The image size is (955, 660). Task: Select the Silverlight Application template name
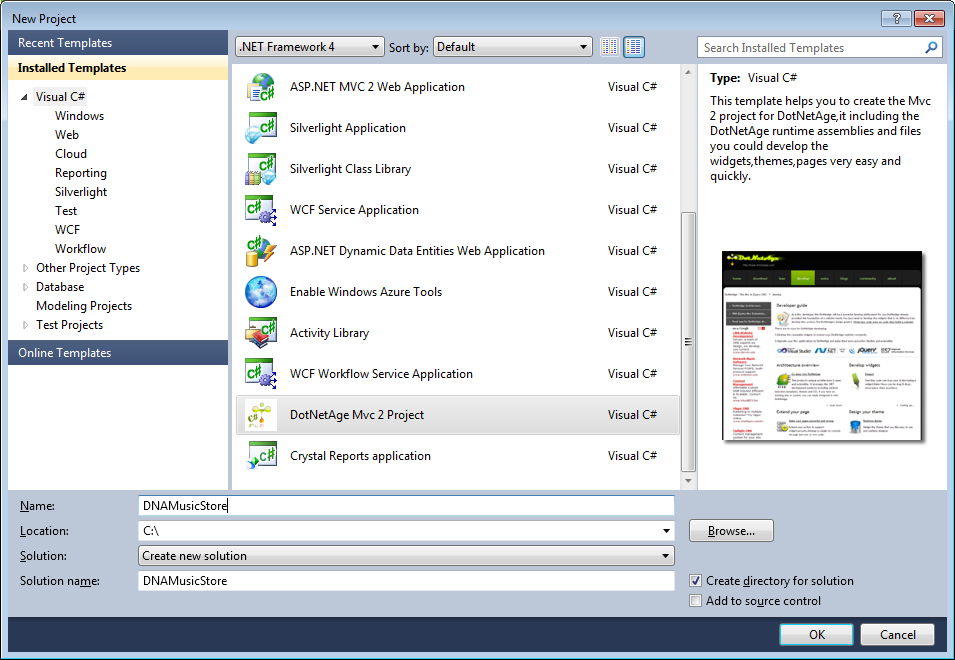[x=348, y=128]
